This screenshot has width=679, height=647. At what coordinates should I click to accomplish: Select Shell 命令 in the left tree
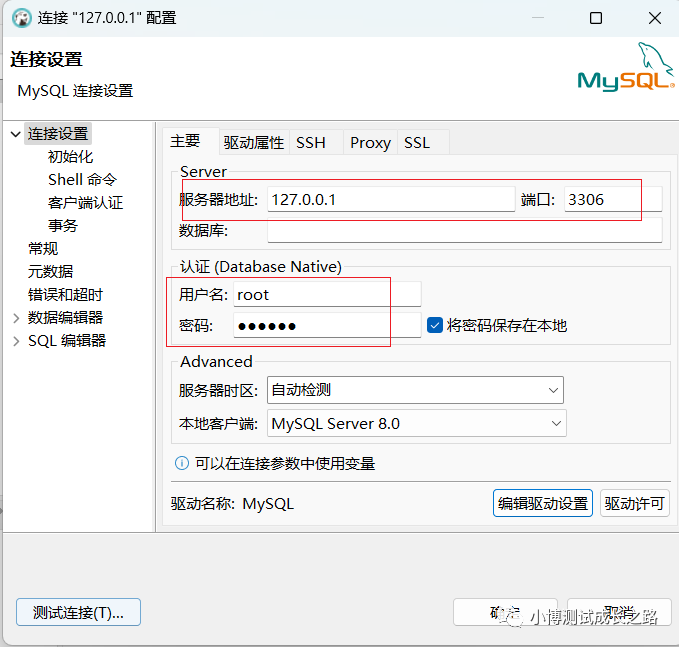coord(83,180)
